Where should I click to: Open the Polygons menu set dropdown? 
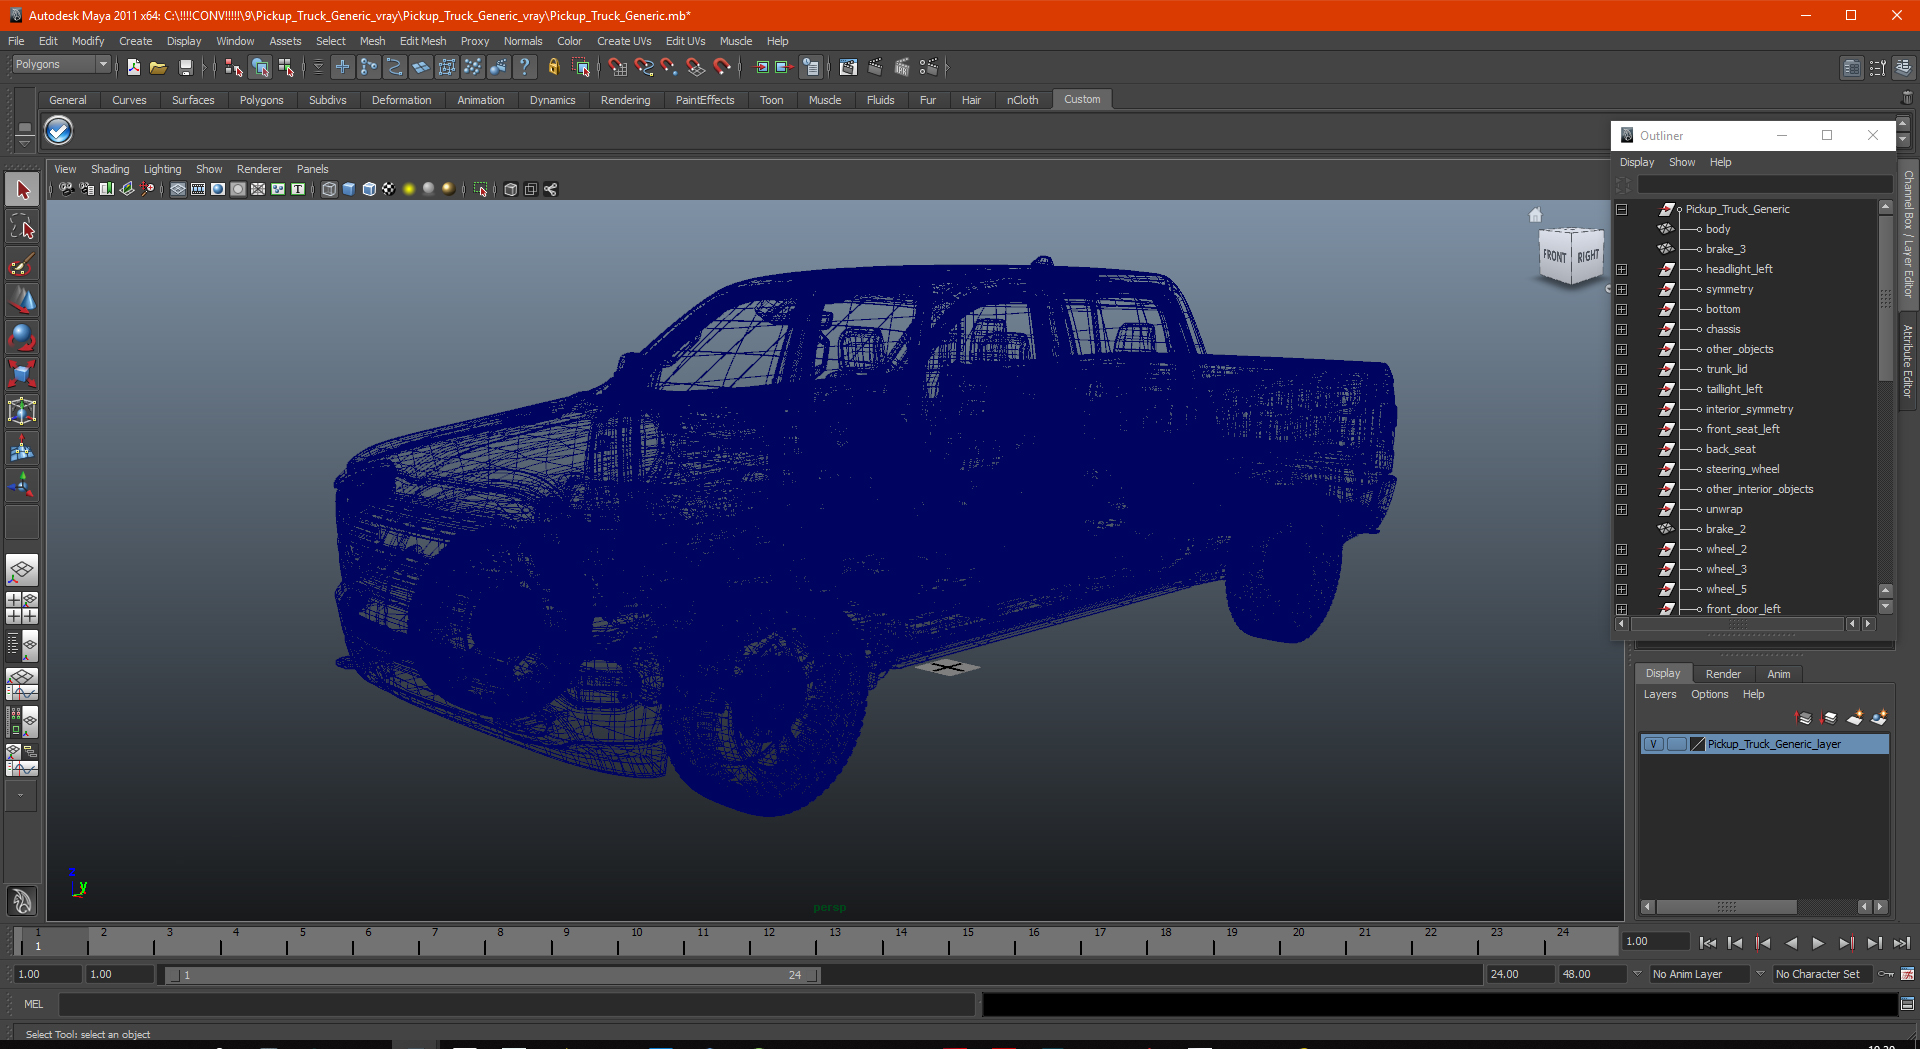click(x=61, y=64)
